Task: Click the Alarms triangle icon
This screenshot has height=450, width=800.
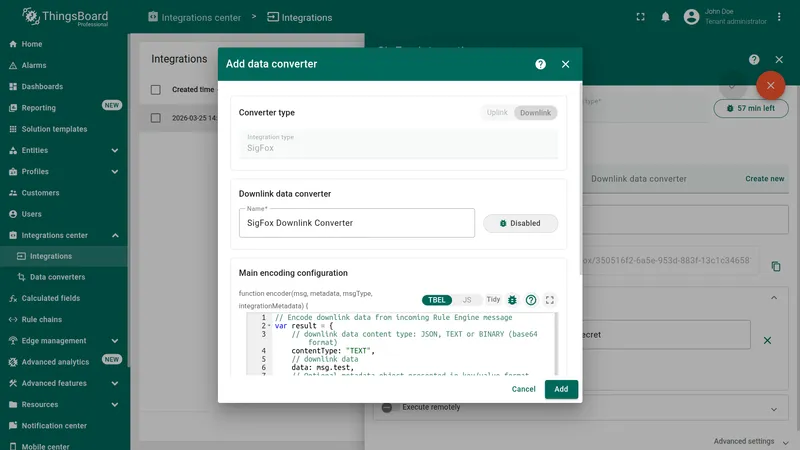Action: (13, 65)
